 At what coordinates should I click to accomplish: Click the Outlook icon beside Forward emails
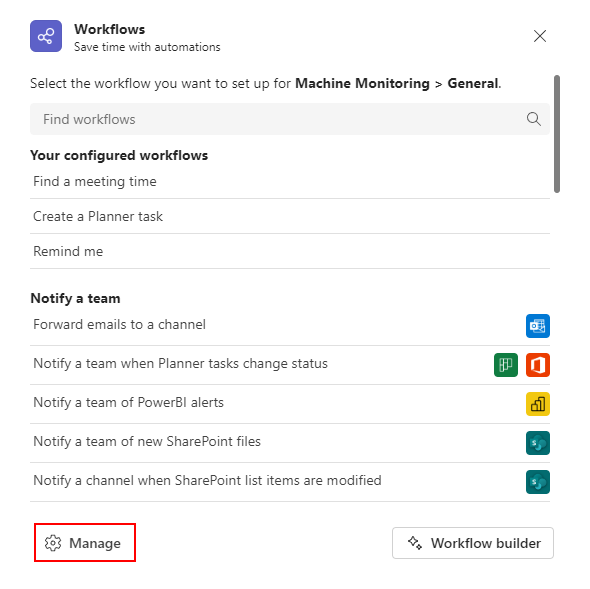(x=538, y=326)
